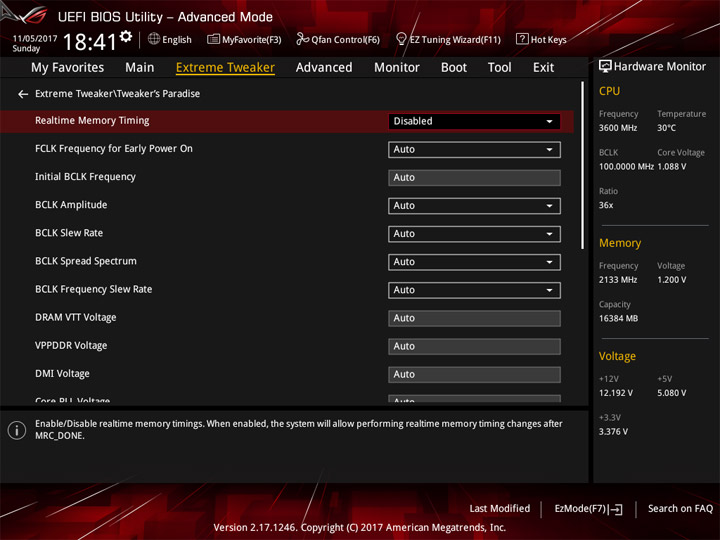Change language via English label

[177, 40]
